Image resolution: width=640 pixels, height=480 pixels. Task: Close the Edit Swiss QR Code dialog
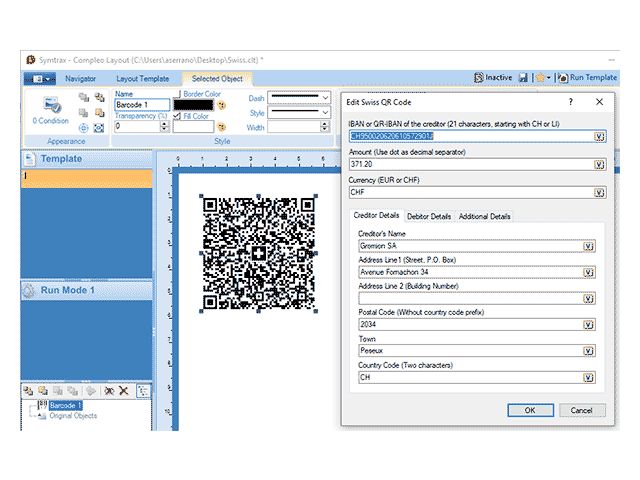click(599, 102)
